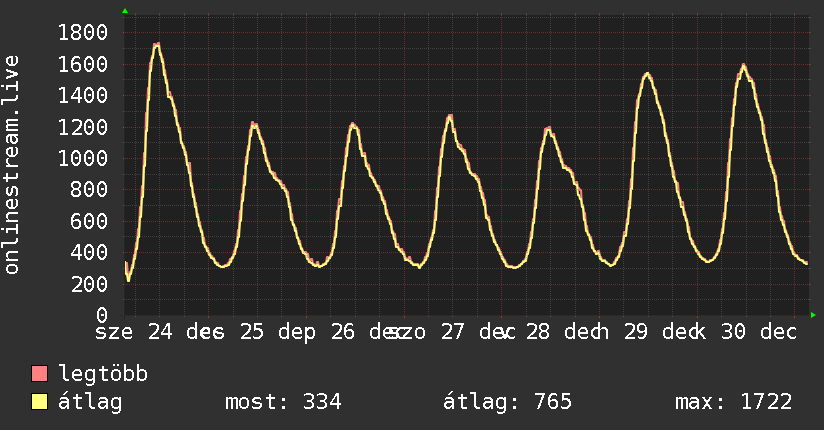The height and width of the screenshot is (430, 824).
Task: Click the onlinestream.live vertical axis title
Action: click(x=12, y=165)
